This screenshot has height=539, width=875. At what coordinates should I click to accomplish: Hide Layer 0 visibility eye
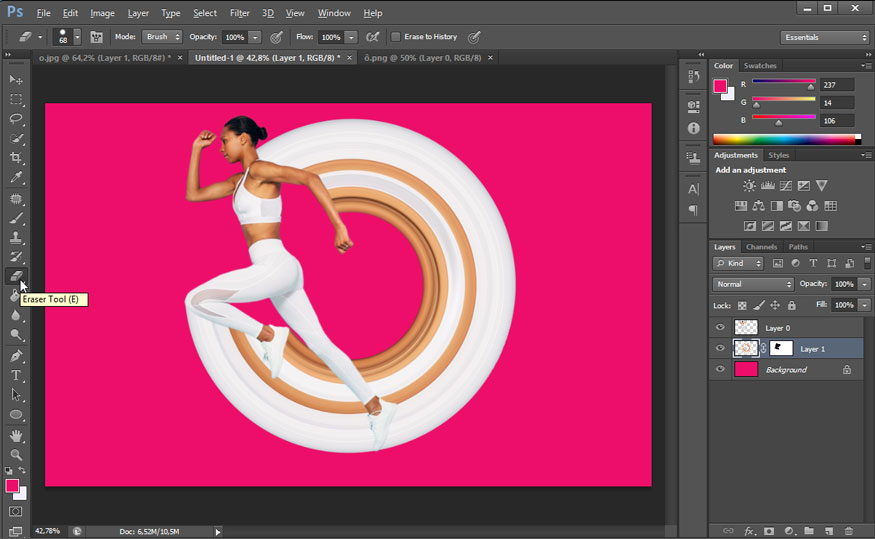pyautogui.click(x=720, y=328)
